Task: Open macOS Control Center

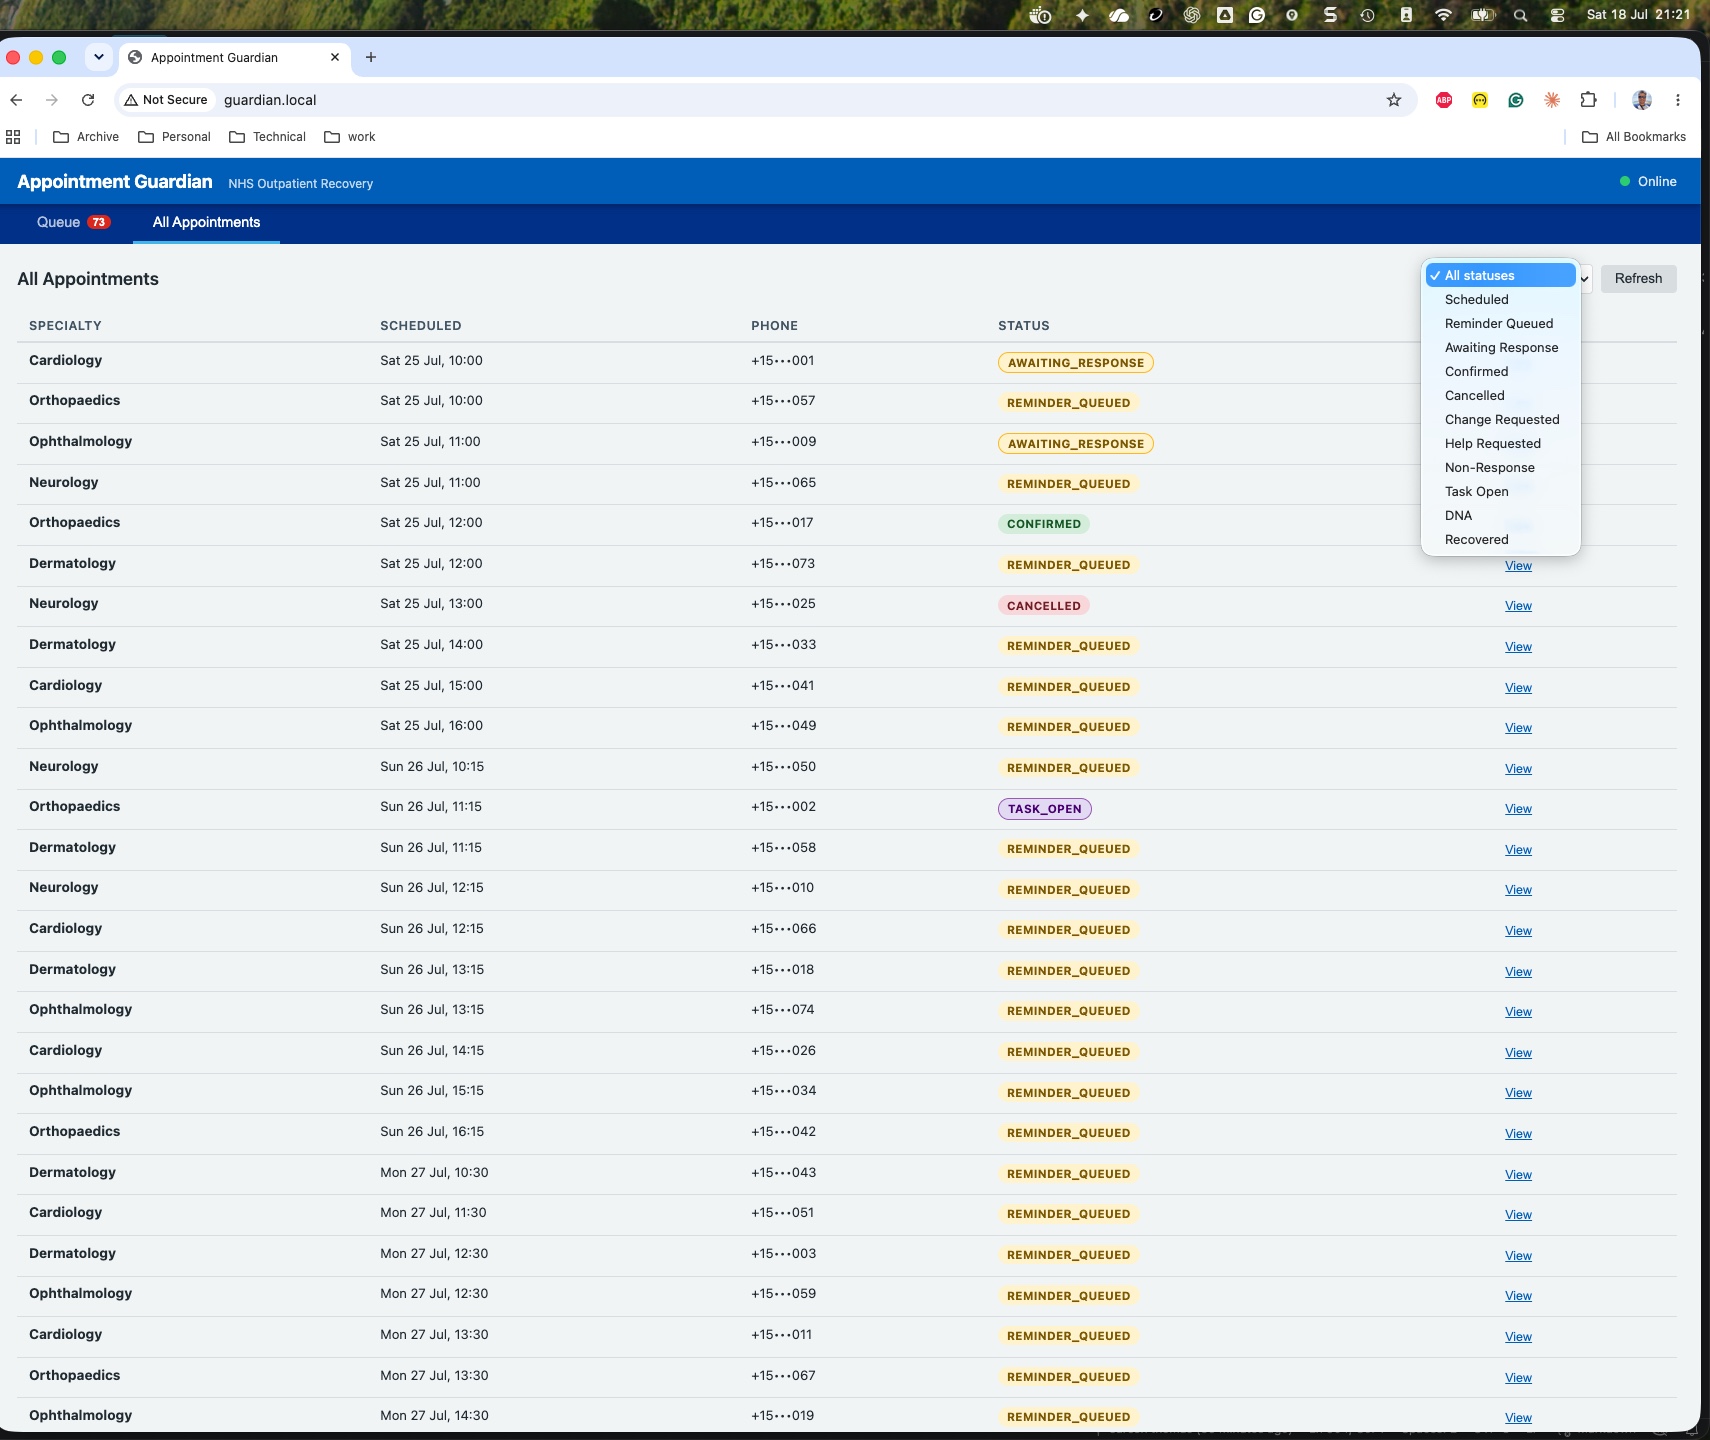Action: pyautogui.click(x=1557, y=15)
